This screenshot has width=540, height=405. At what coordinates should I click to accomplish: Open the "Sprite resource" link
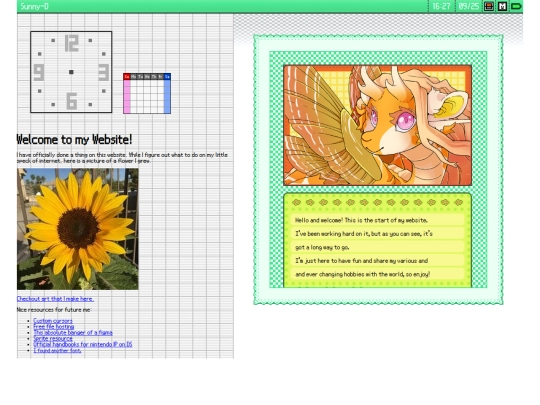(x=53, y=339)
